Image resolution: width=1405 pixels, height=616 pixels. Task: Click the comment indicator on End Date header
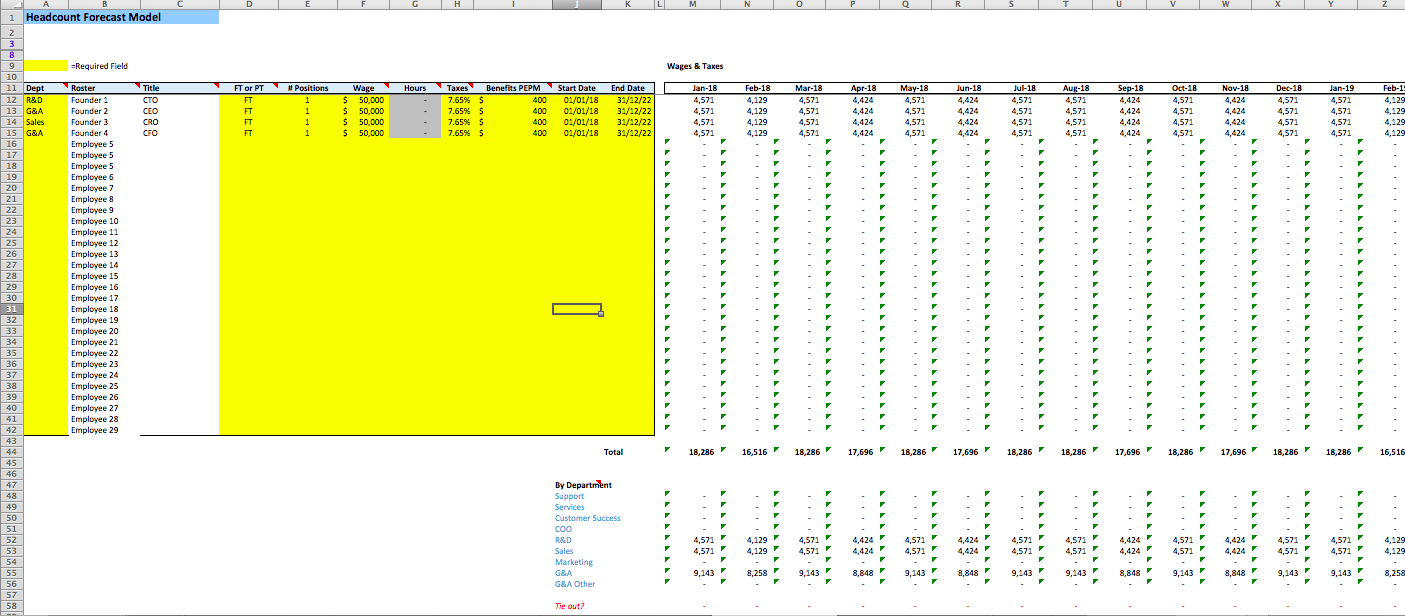(x=652, y=87)
